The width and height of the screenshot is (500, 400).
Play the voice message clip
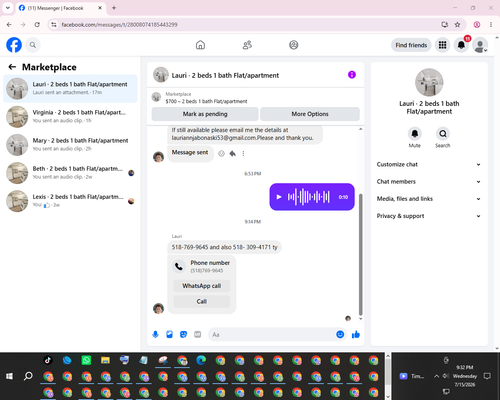(279, 197)
